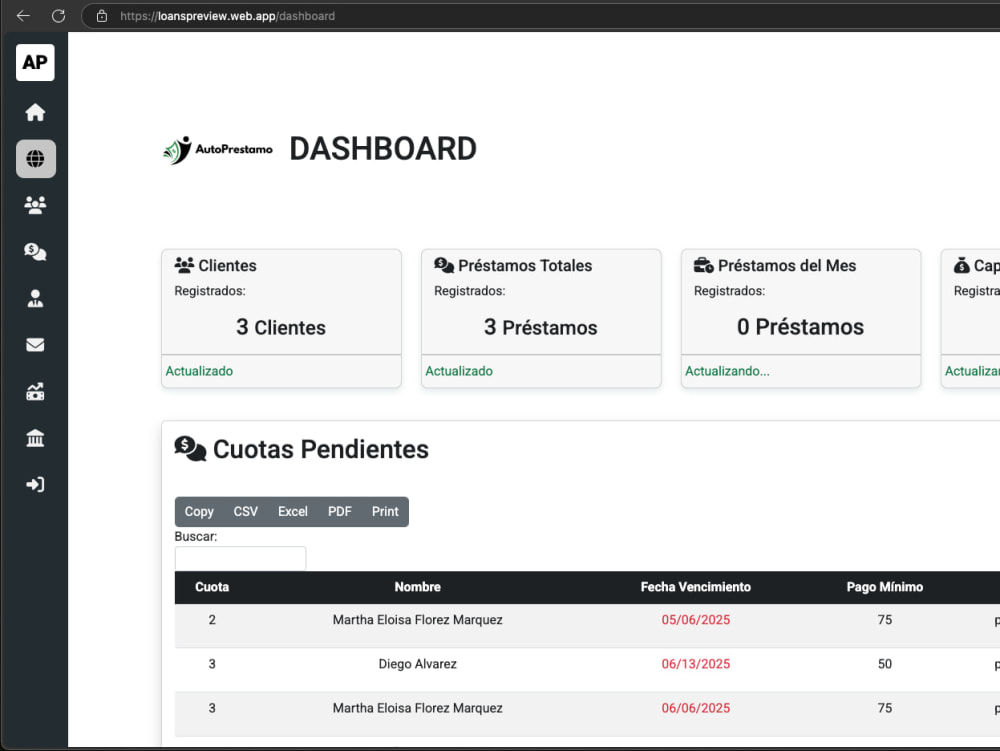Image resolution: width=1000 pixels, height=751 pixels.
Task: Open the clients group icon in sidebar
Action: coord(35,205)
